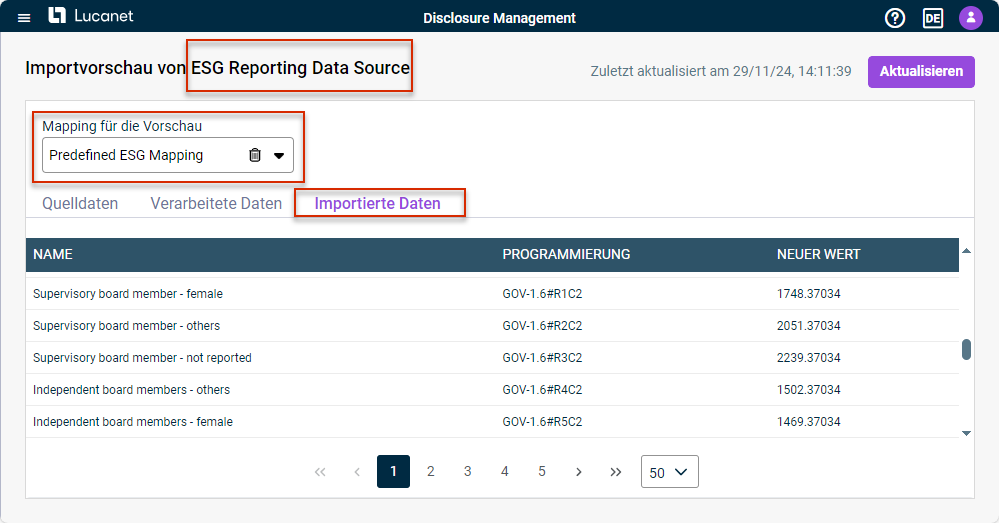Click the scrollbar down arrow
This screenshot has height=523, width=999.
[966, 433]
